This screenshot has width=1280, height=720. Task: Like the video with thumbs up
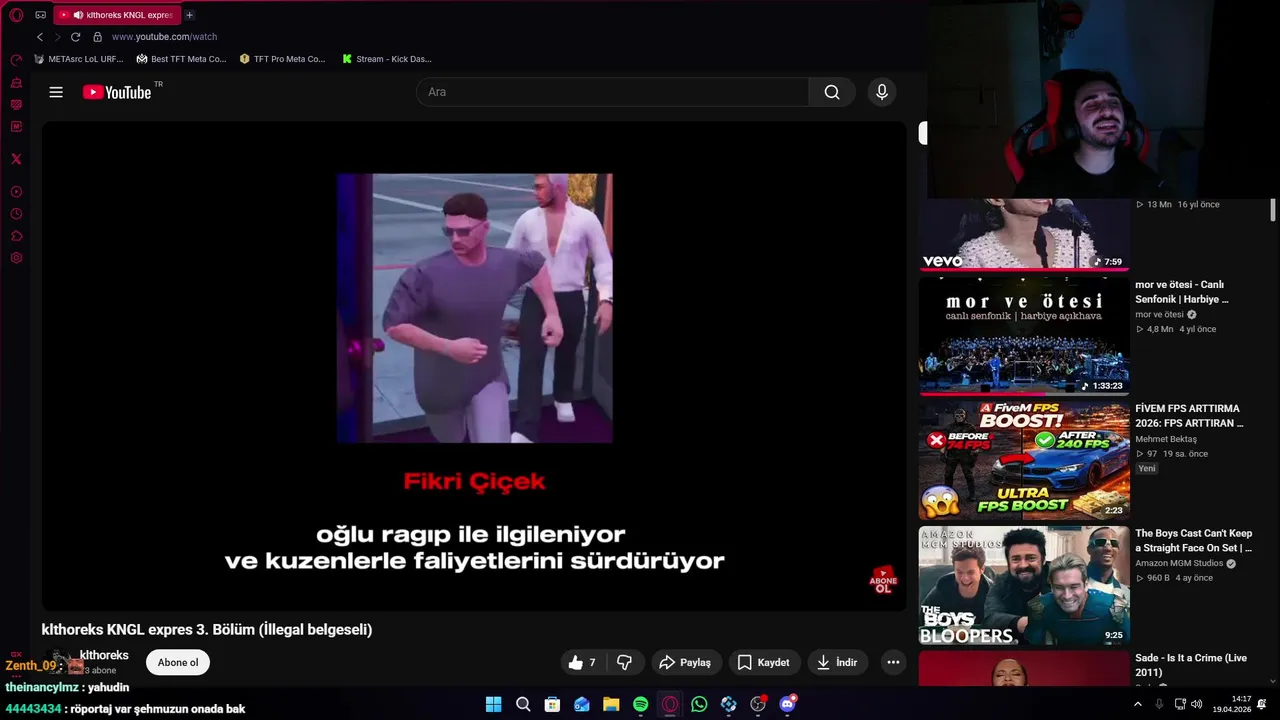coord(583,662)
